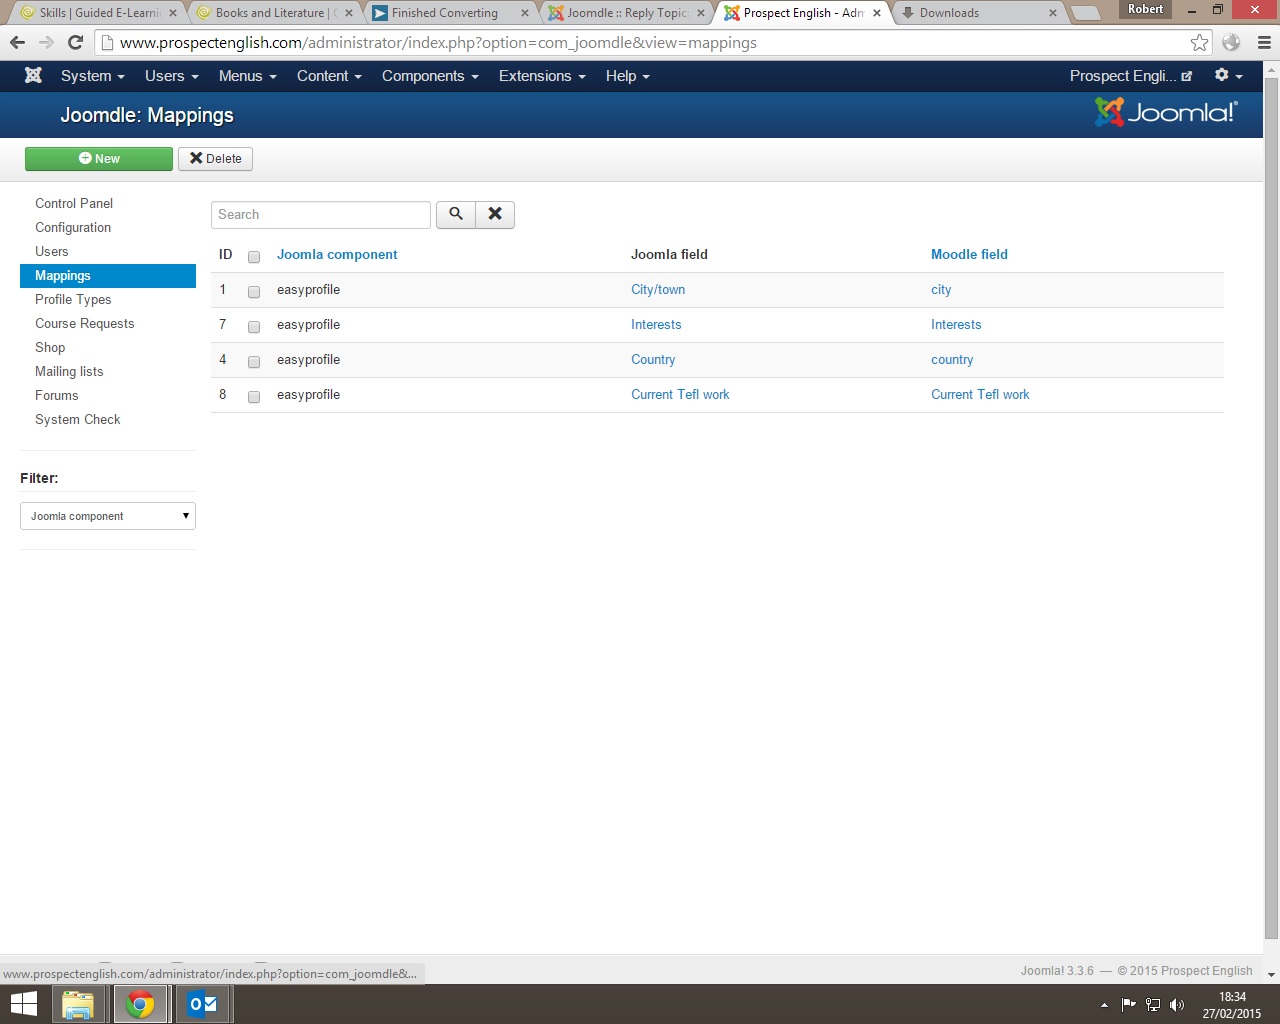1280x1024 pixels.
Task: Open the Interests Joomla field link
Action: (656, 324)
